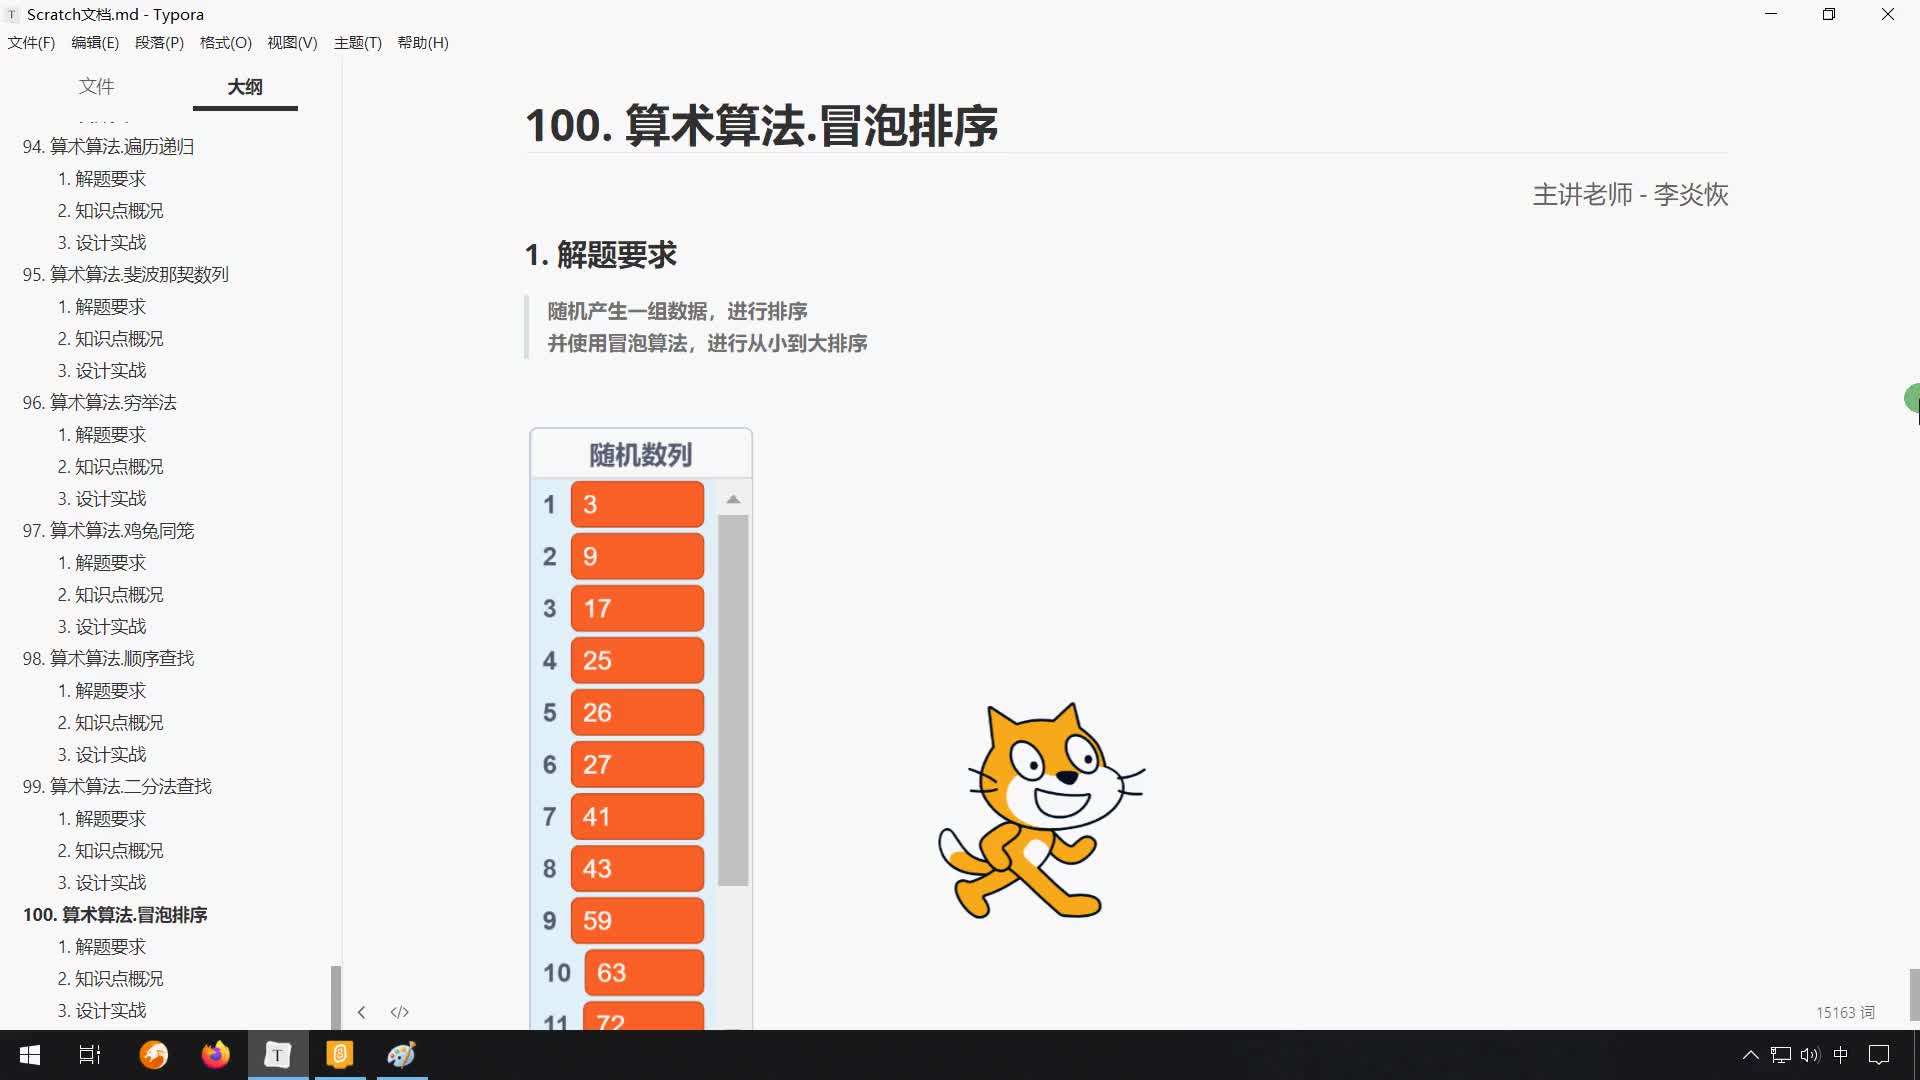Jump to 3. 设计实战 under item 95

coord(102,371)
